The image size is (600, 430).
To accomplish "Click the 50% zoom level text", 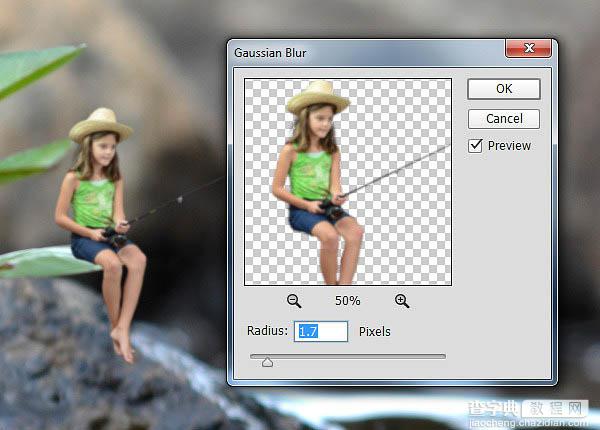I will click(x=347, y=301).
